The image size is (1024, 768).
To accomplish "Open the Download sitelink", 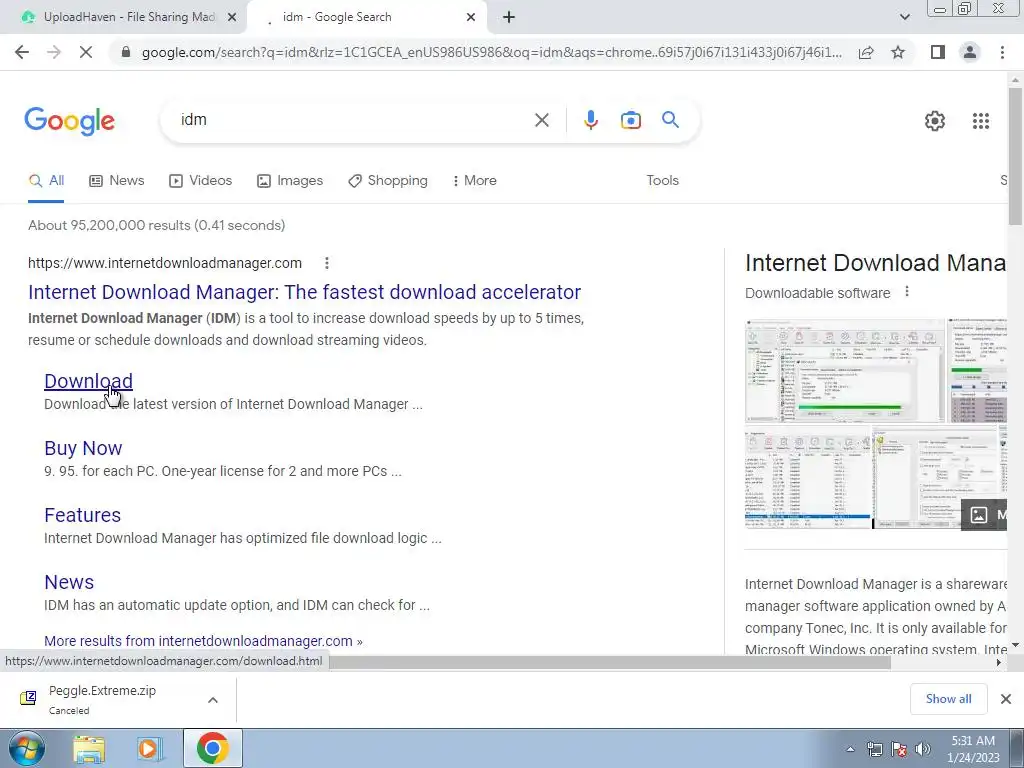I will tap(88, 381).
